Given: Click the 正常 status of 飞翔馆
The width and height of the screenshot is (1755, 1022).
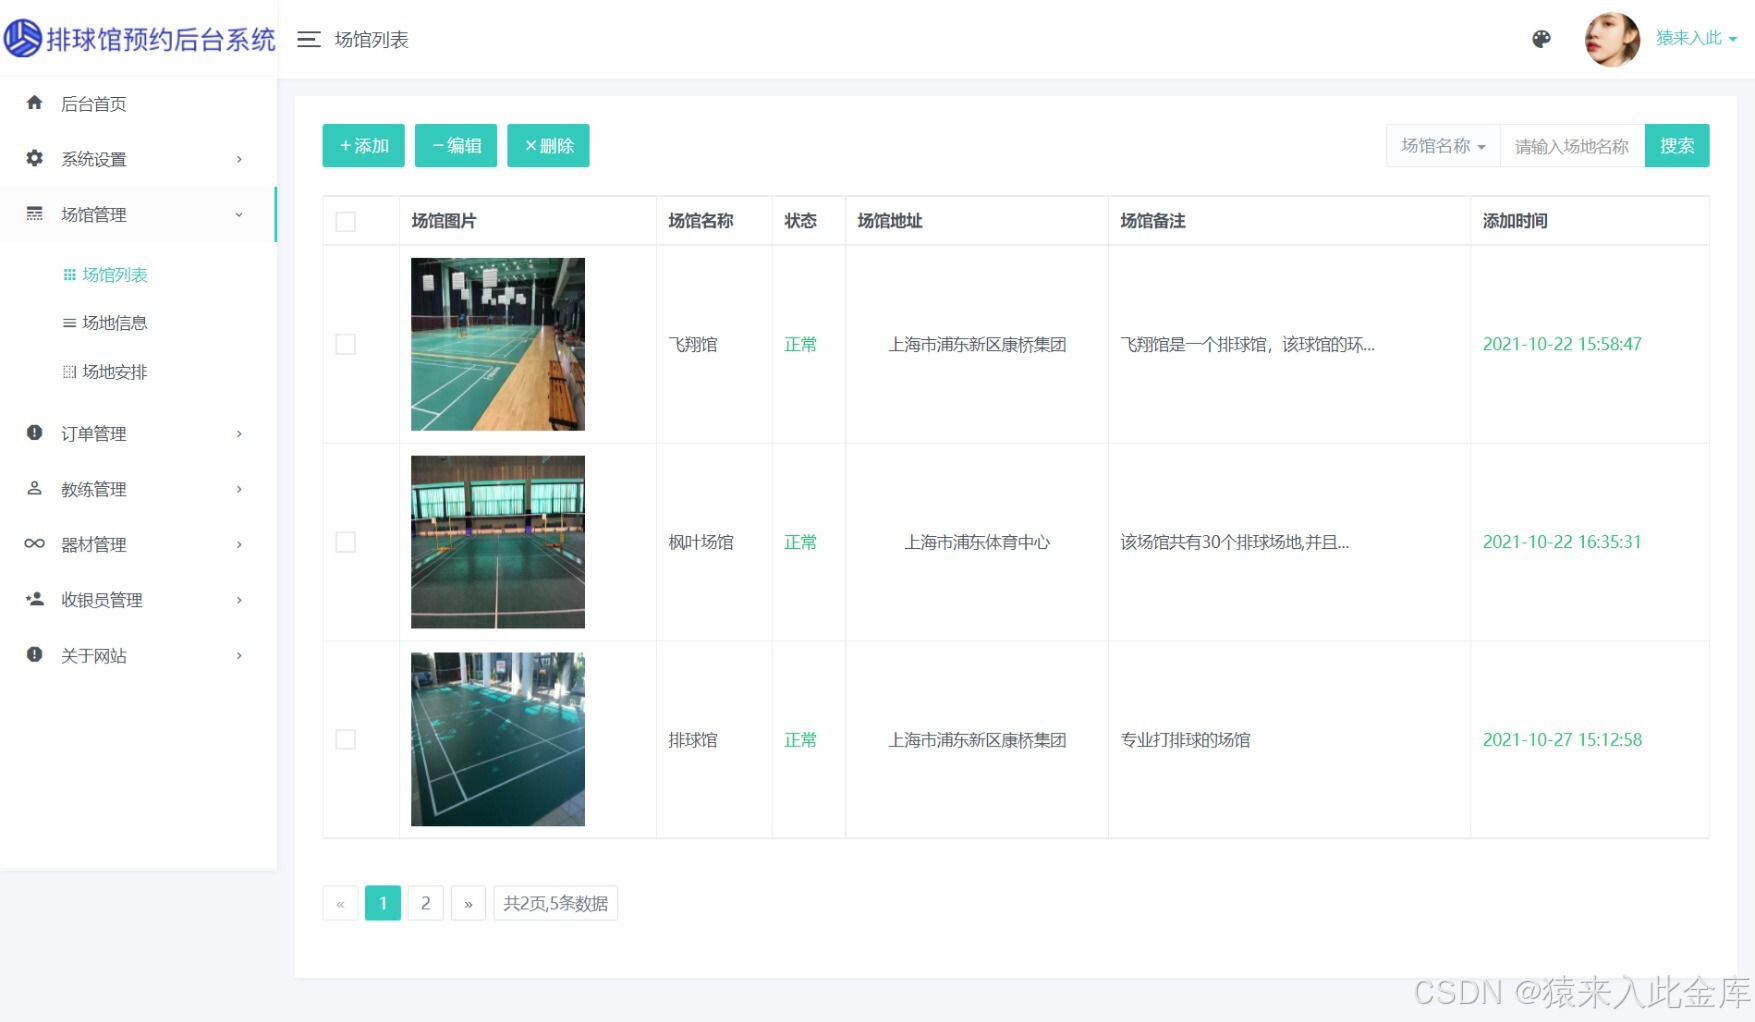Looking at the screenshot, I should tap(800, 344).
